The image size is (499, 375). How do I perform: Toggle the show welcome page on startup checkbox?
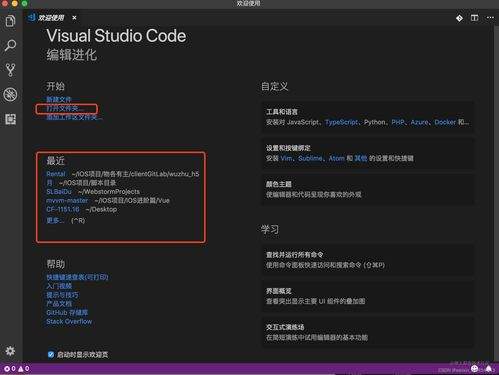51,354
